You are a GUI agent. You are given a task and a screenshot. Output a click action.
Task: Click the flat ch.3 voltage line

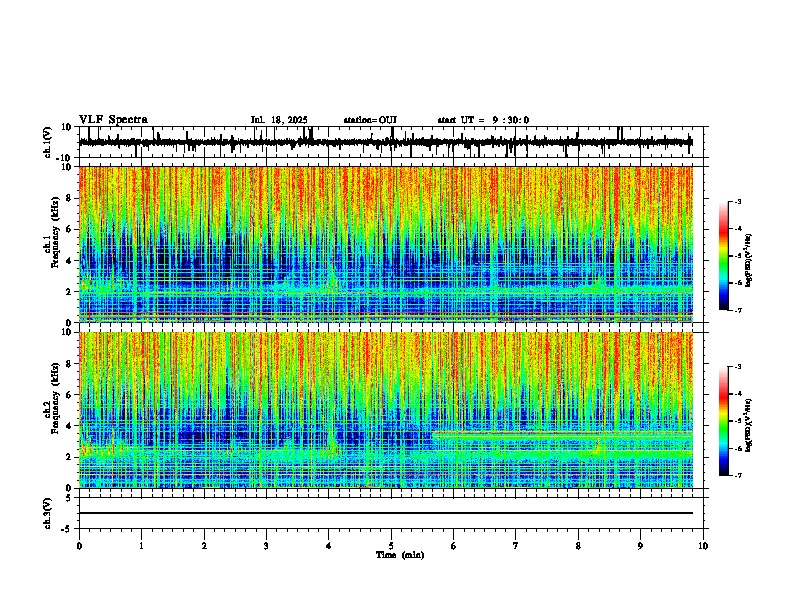(x=386, y=513)
